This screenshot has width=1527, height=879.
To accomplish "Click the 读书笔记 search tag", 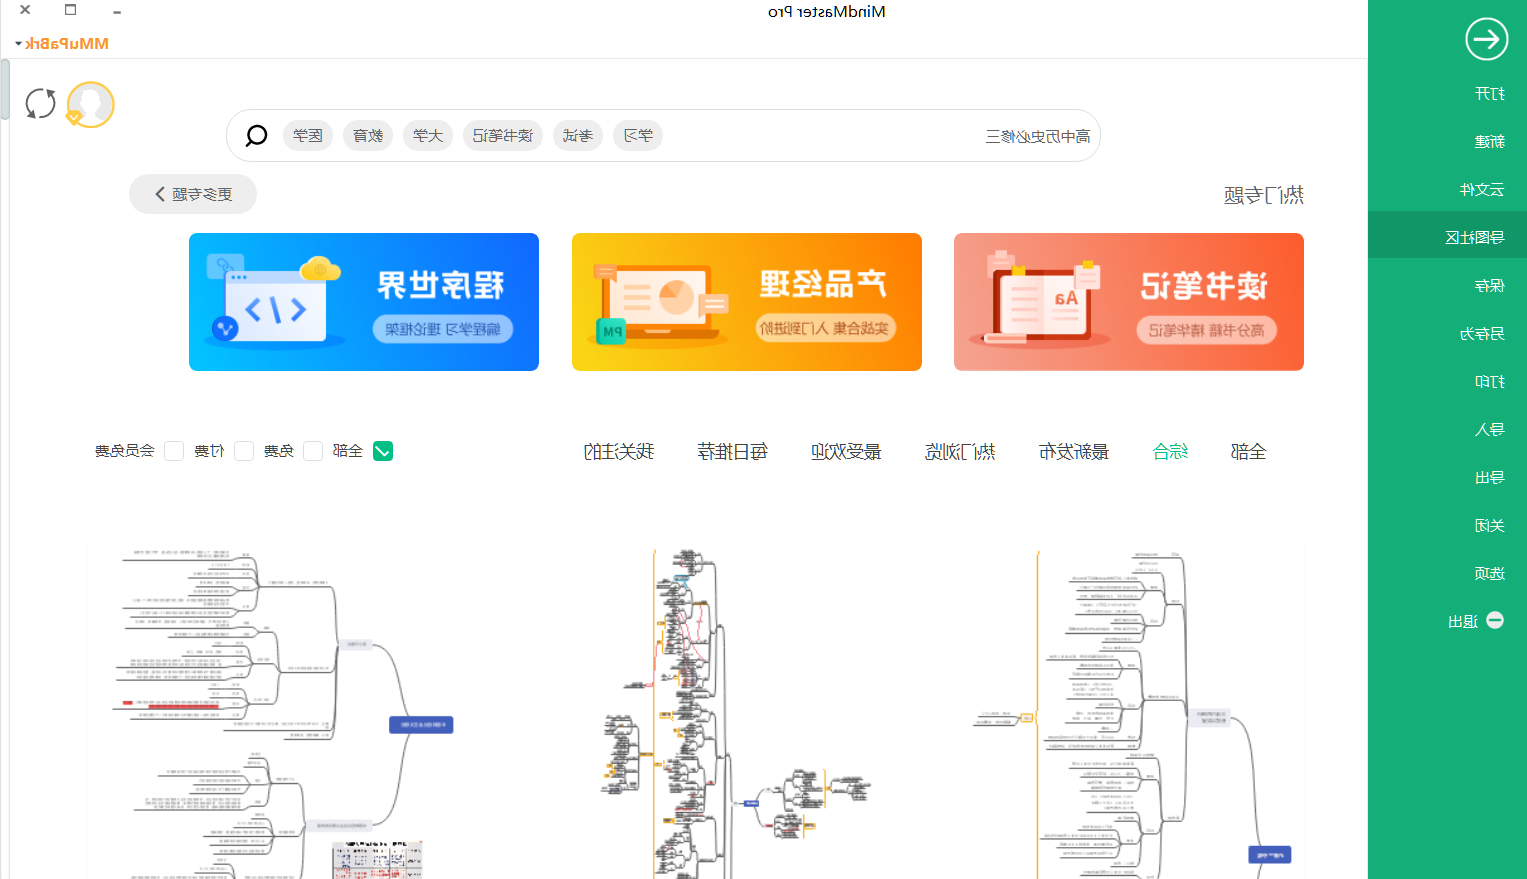I will click(x=503, y=136).
